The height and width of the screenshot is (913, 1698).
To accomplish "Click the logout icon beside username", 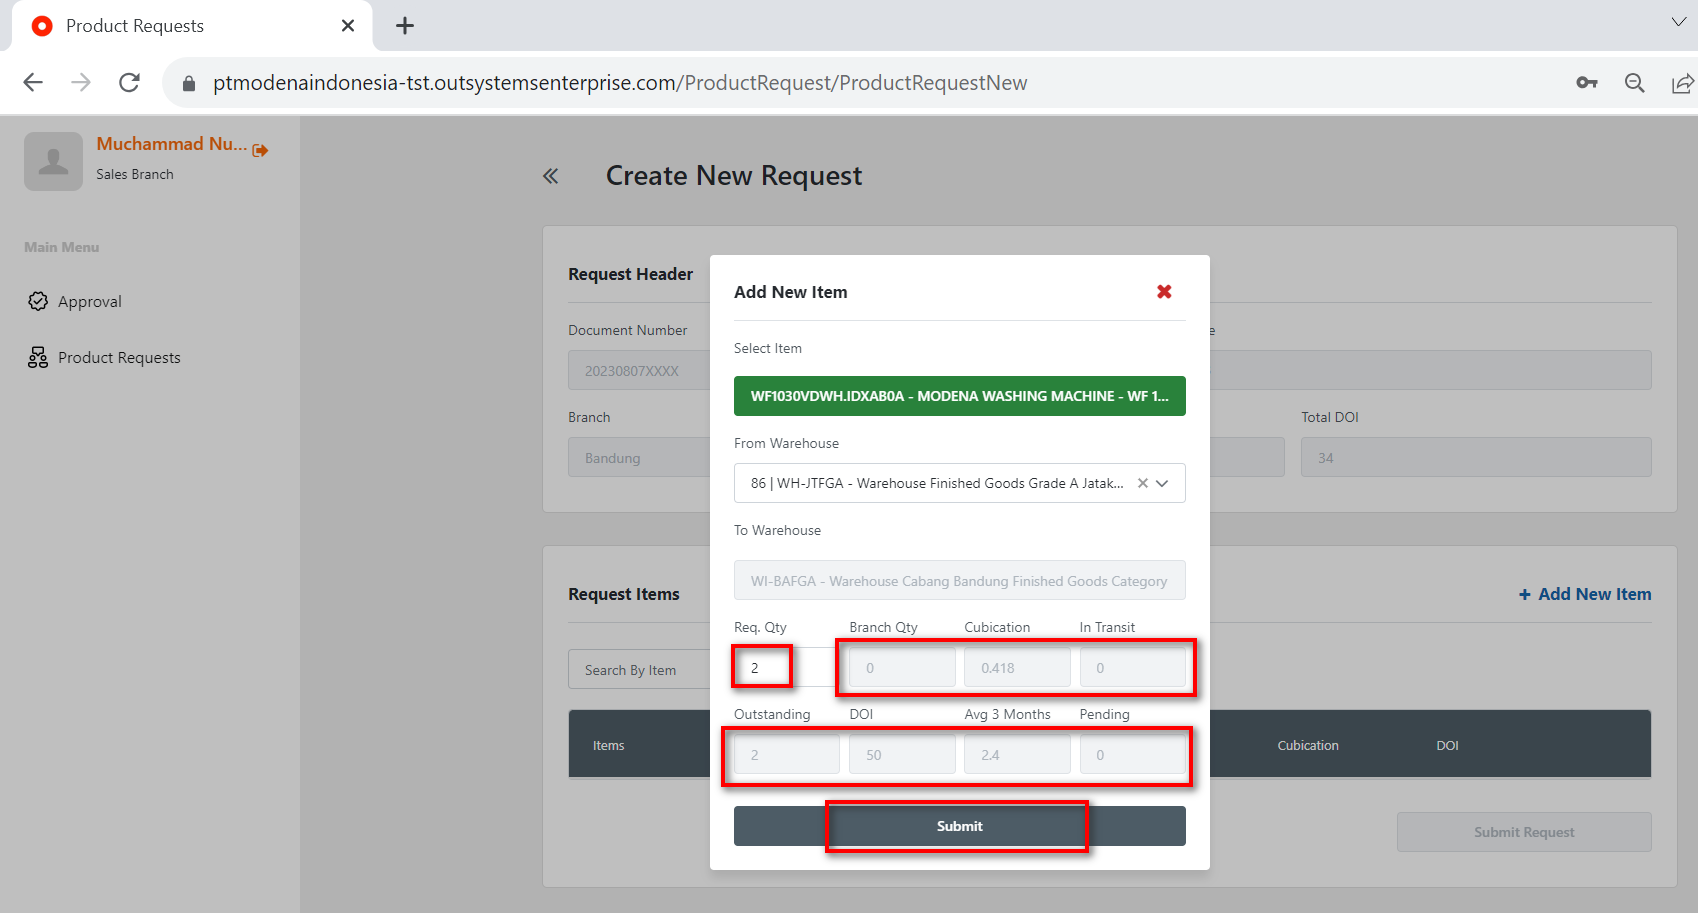I will point(261,150).
